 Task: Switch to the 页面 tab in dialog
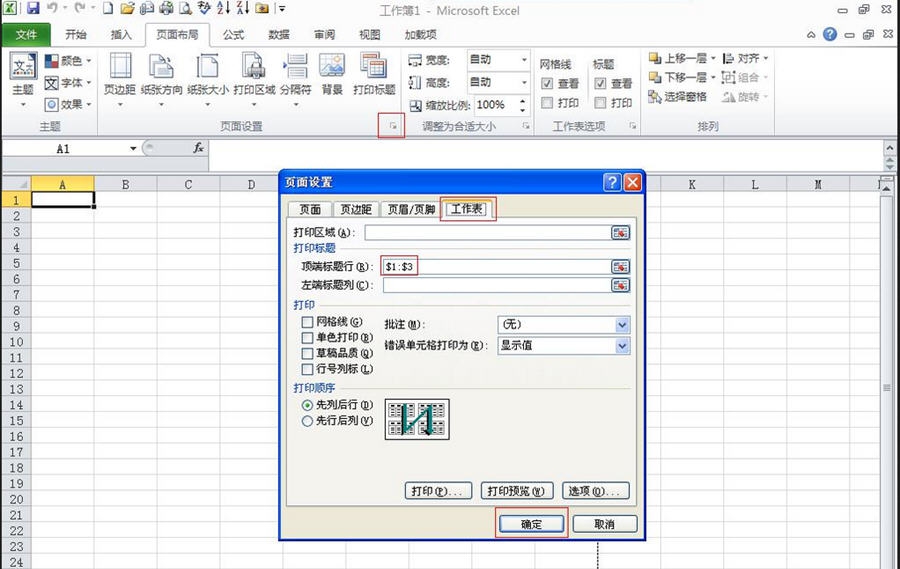coord(310,210)
